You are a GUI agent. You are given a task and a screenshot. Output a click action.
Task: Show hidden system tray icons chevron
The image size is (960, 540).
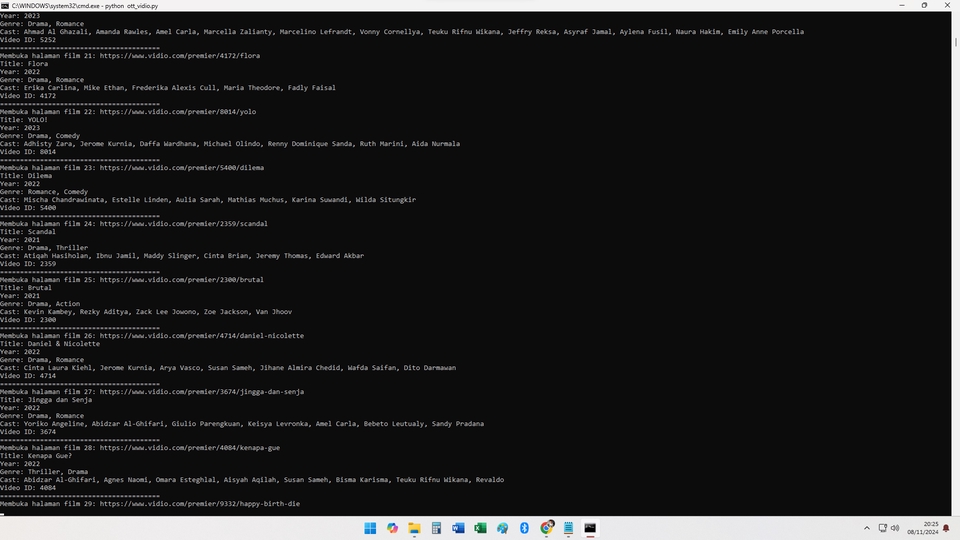point(866,528)
